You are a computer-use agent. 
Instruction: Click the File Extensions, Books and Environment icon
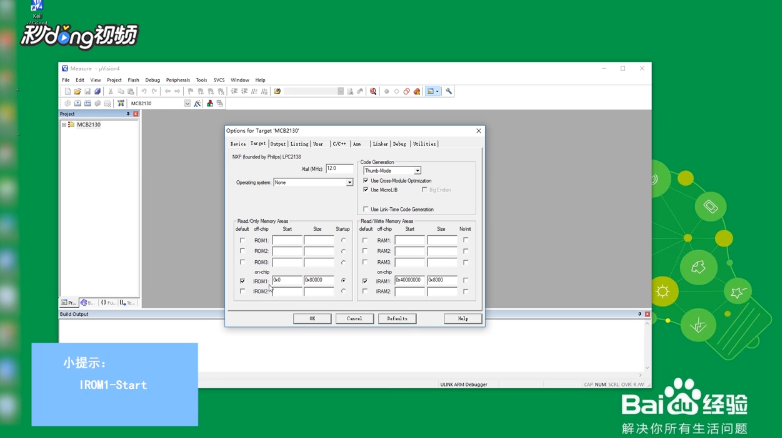point(210,103)
